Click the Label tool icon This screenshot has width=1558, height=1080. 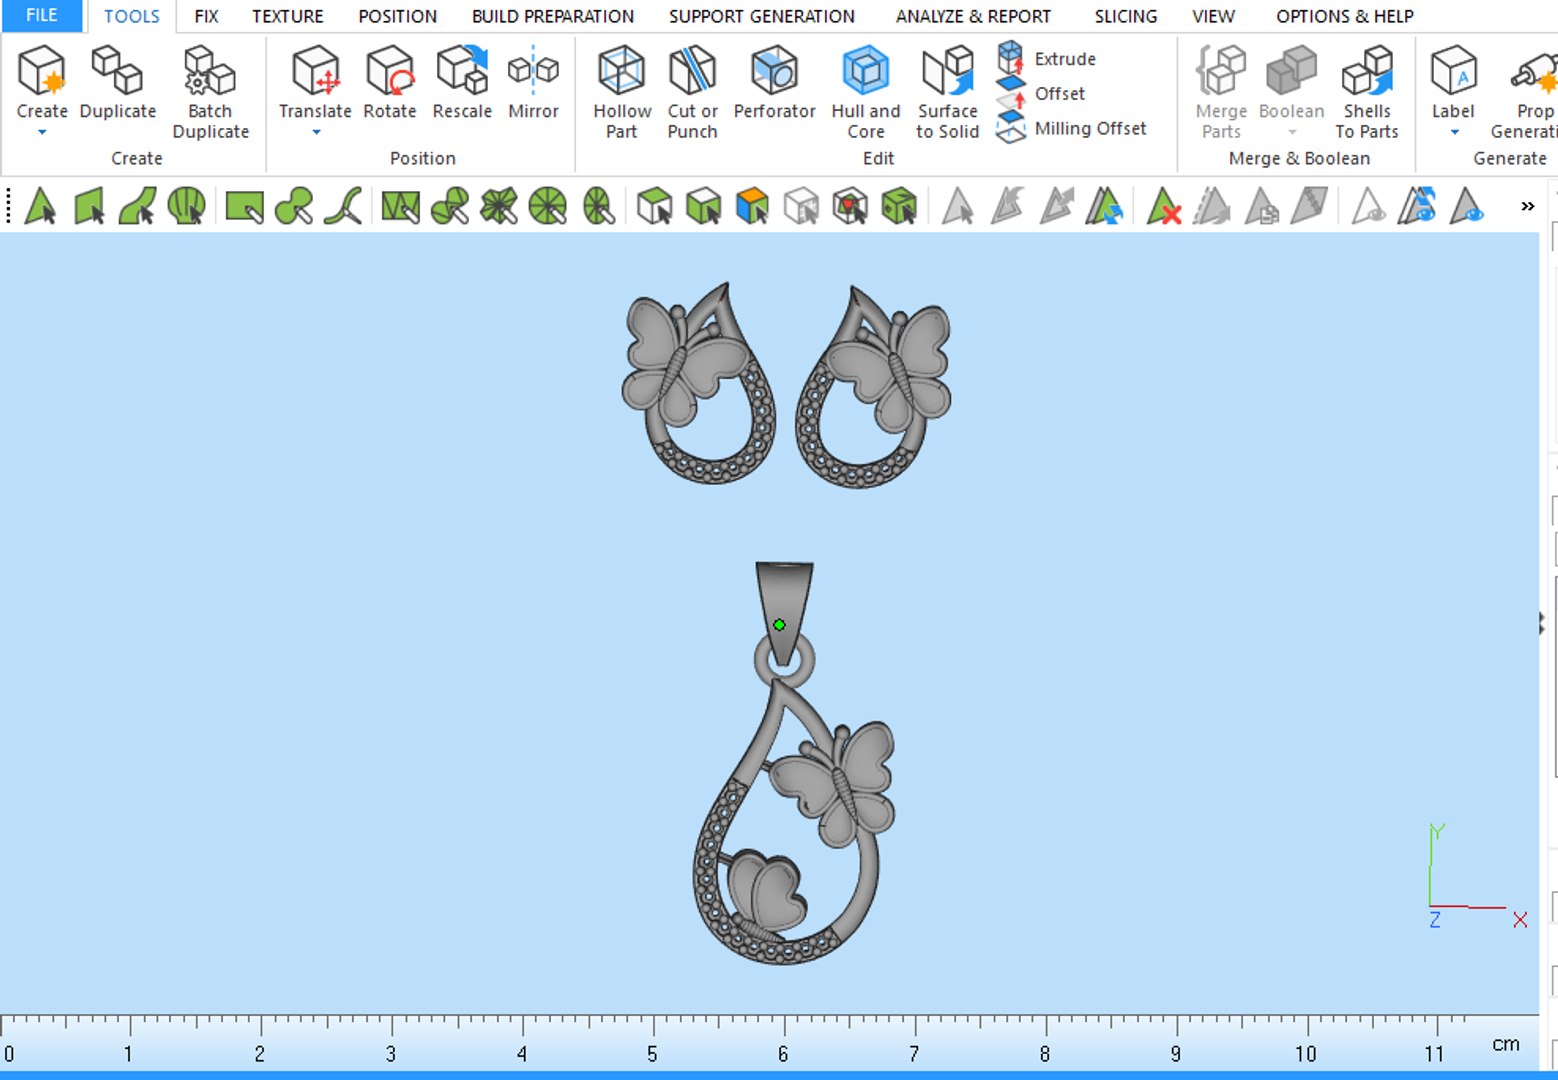tap(1453, 70)
